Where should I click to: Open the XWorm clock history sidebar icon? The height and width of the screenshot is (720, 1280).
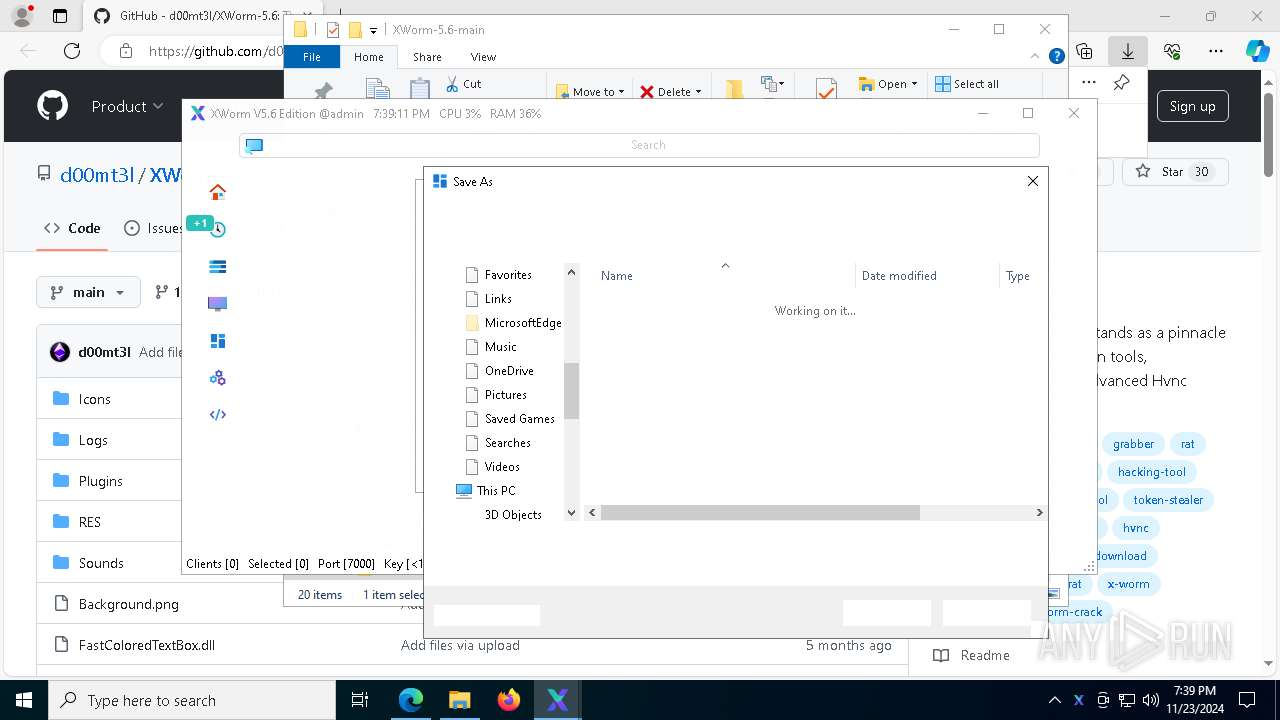217,229
